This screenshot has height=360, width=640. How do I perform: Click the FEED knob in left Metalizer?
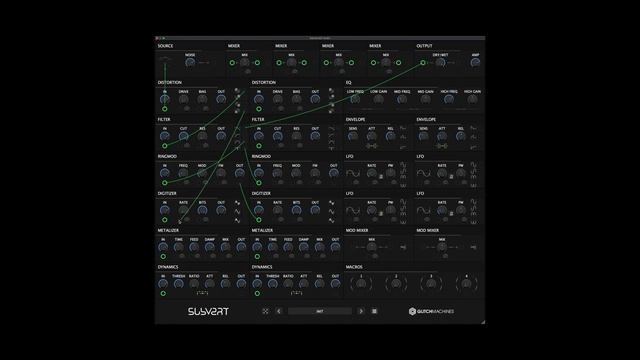click(194, 247)
